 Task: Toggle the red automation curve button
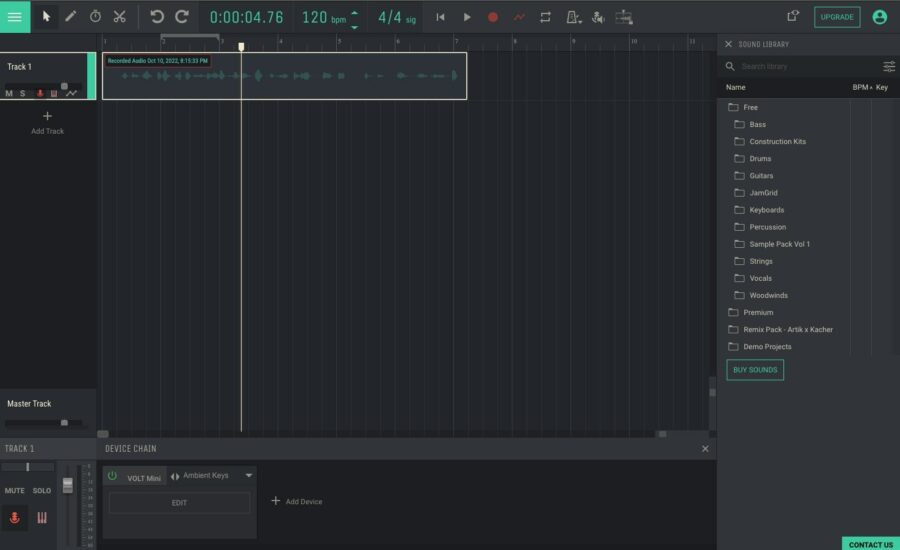[519, 17]
